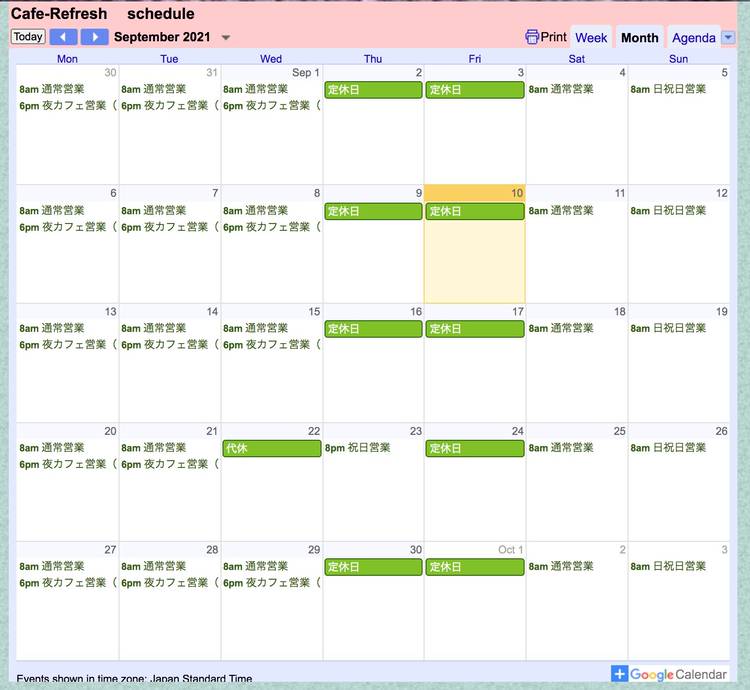Go to next month arrow

click(95, 37)
